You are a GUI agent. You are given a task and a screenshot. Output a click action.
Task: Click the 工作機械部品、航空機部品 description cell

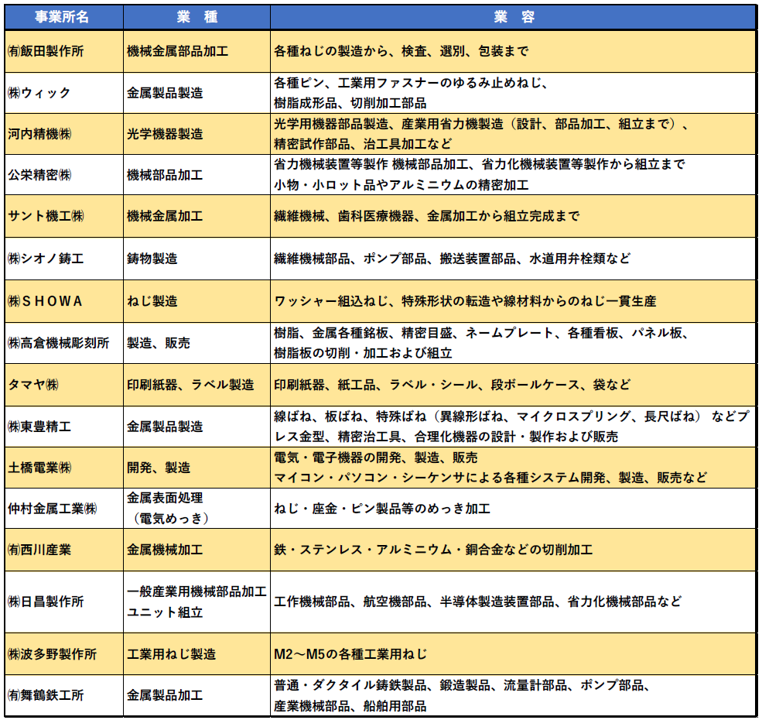[513, 602]
